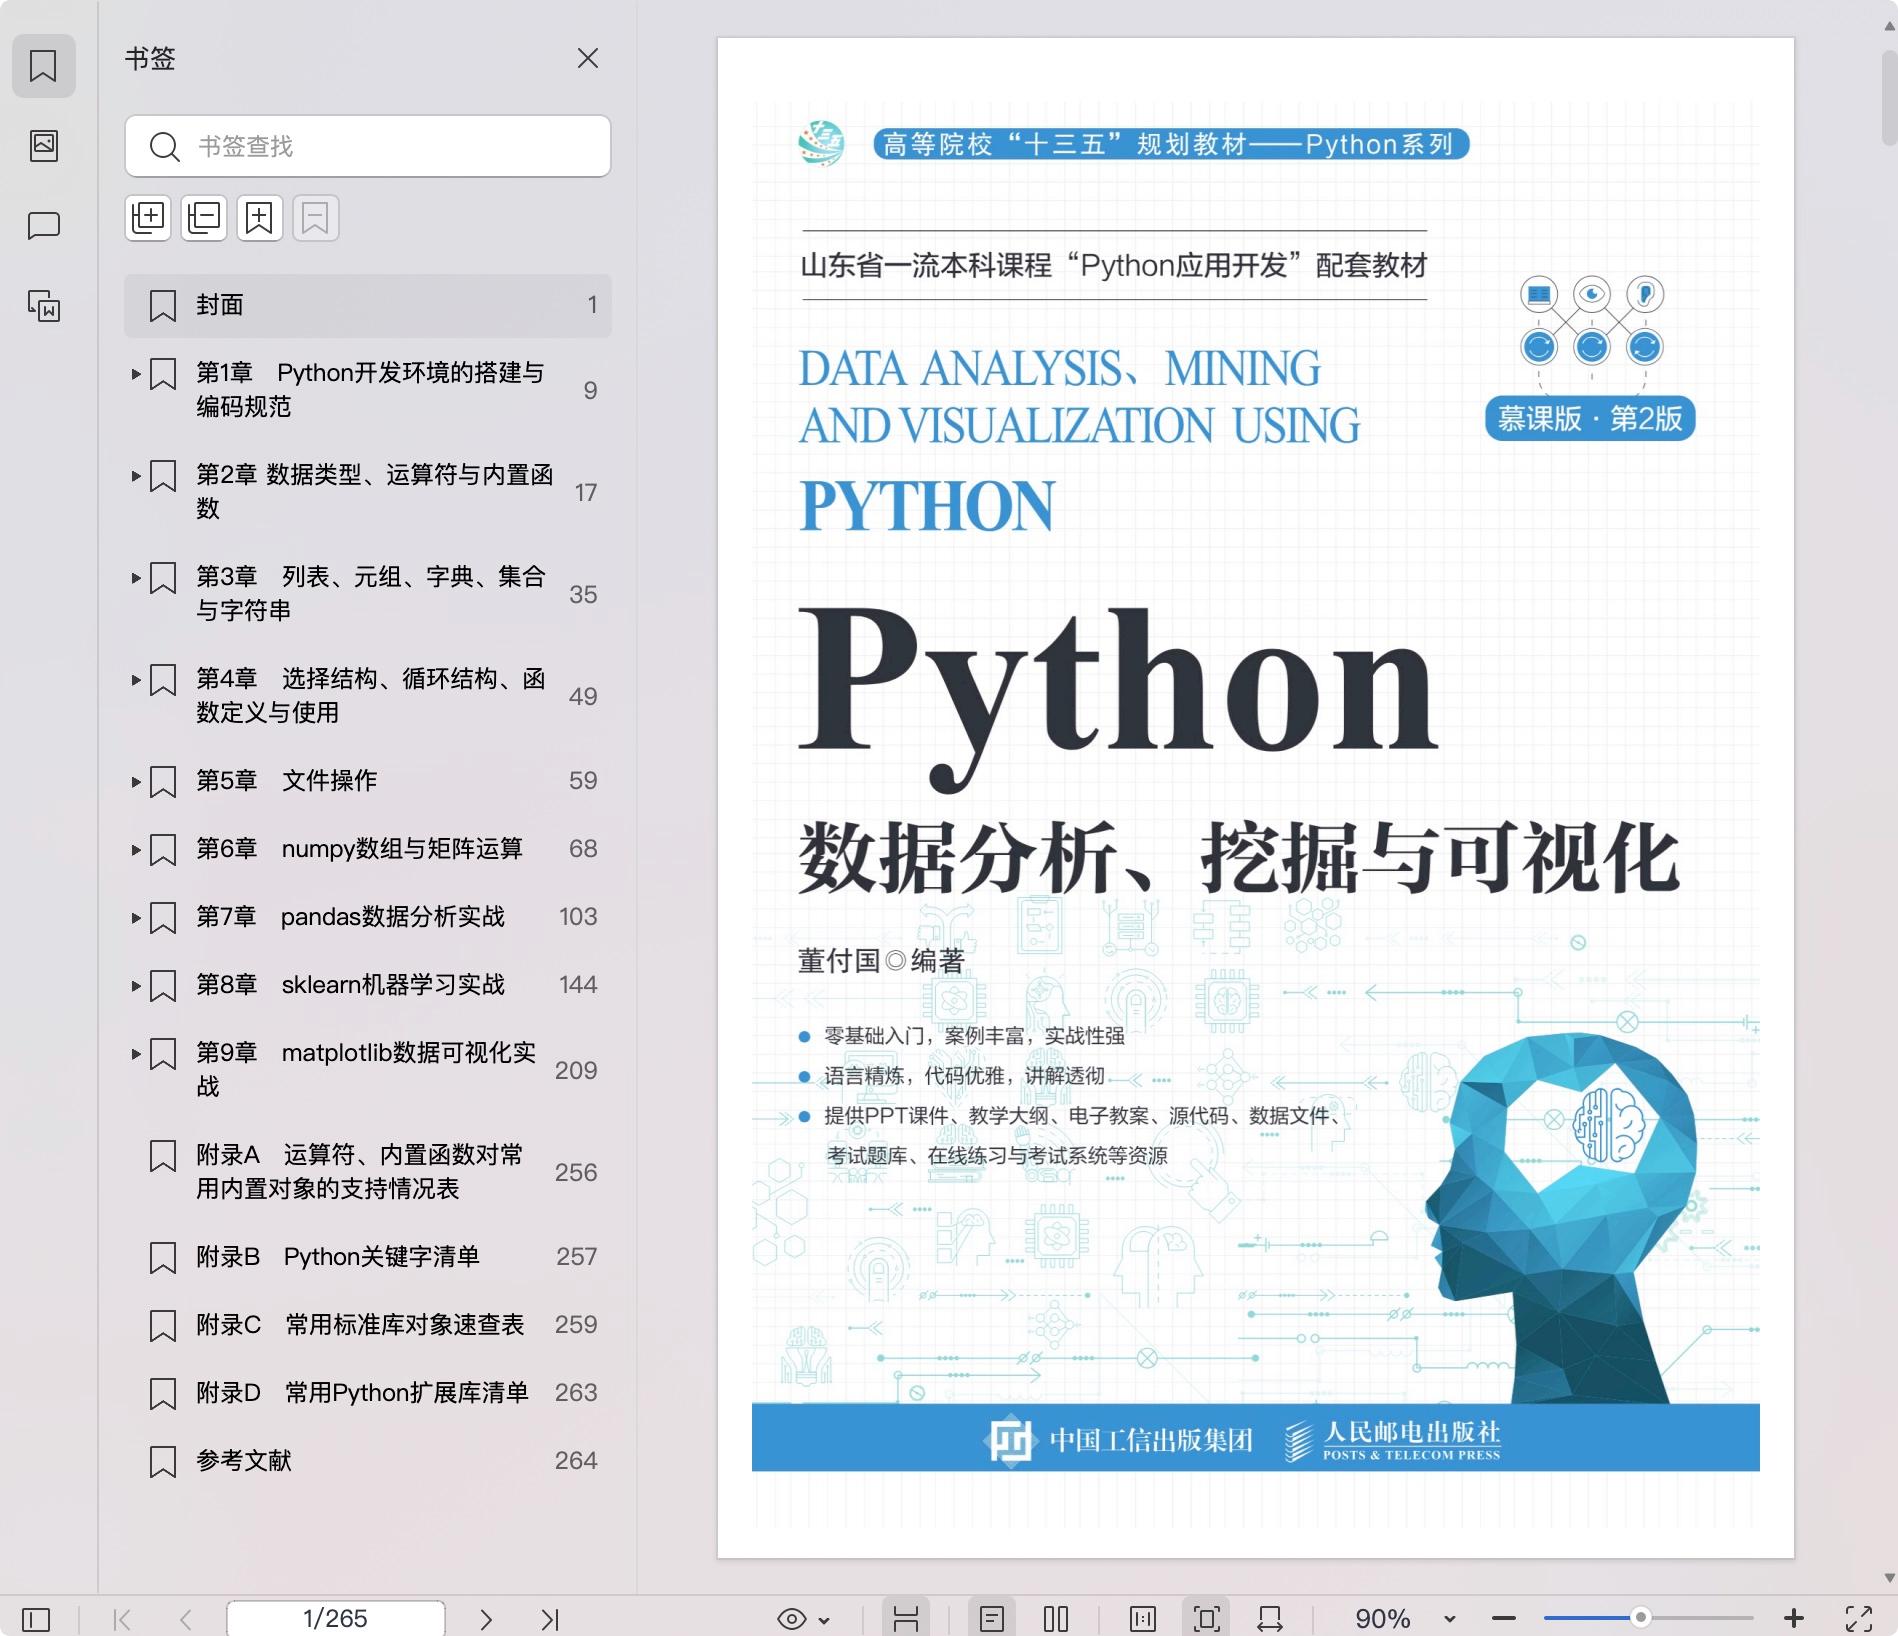Click page number 144 beside 第8章
Image resolution: width=1898 pixels, height=1636 pixels.
(x=578, y=984)
